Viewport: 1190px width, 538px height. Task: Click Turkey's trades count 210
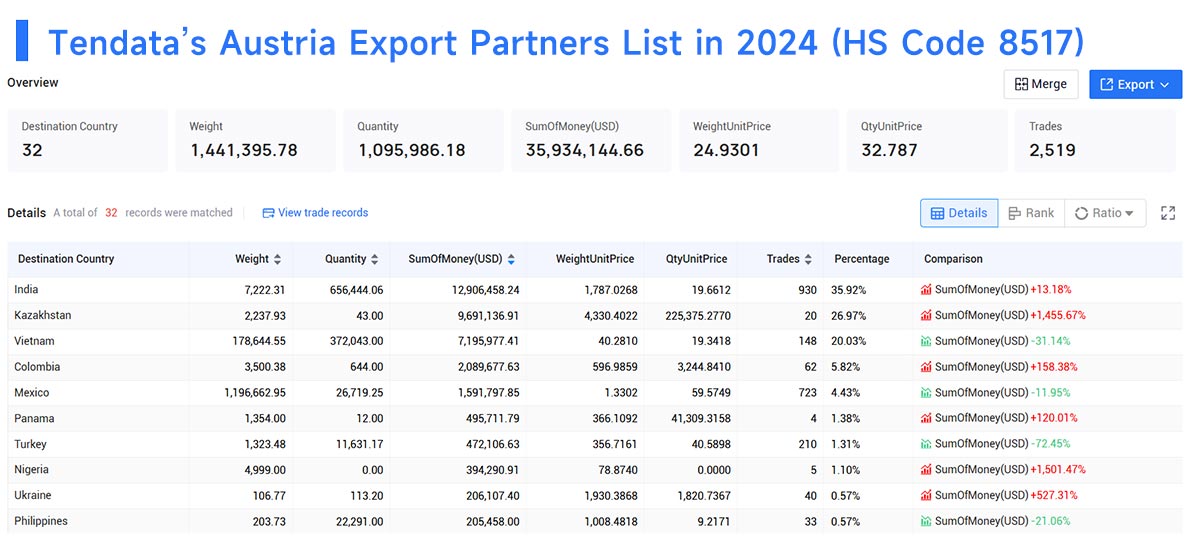coord(808,443)
